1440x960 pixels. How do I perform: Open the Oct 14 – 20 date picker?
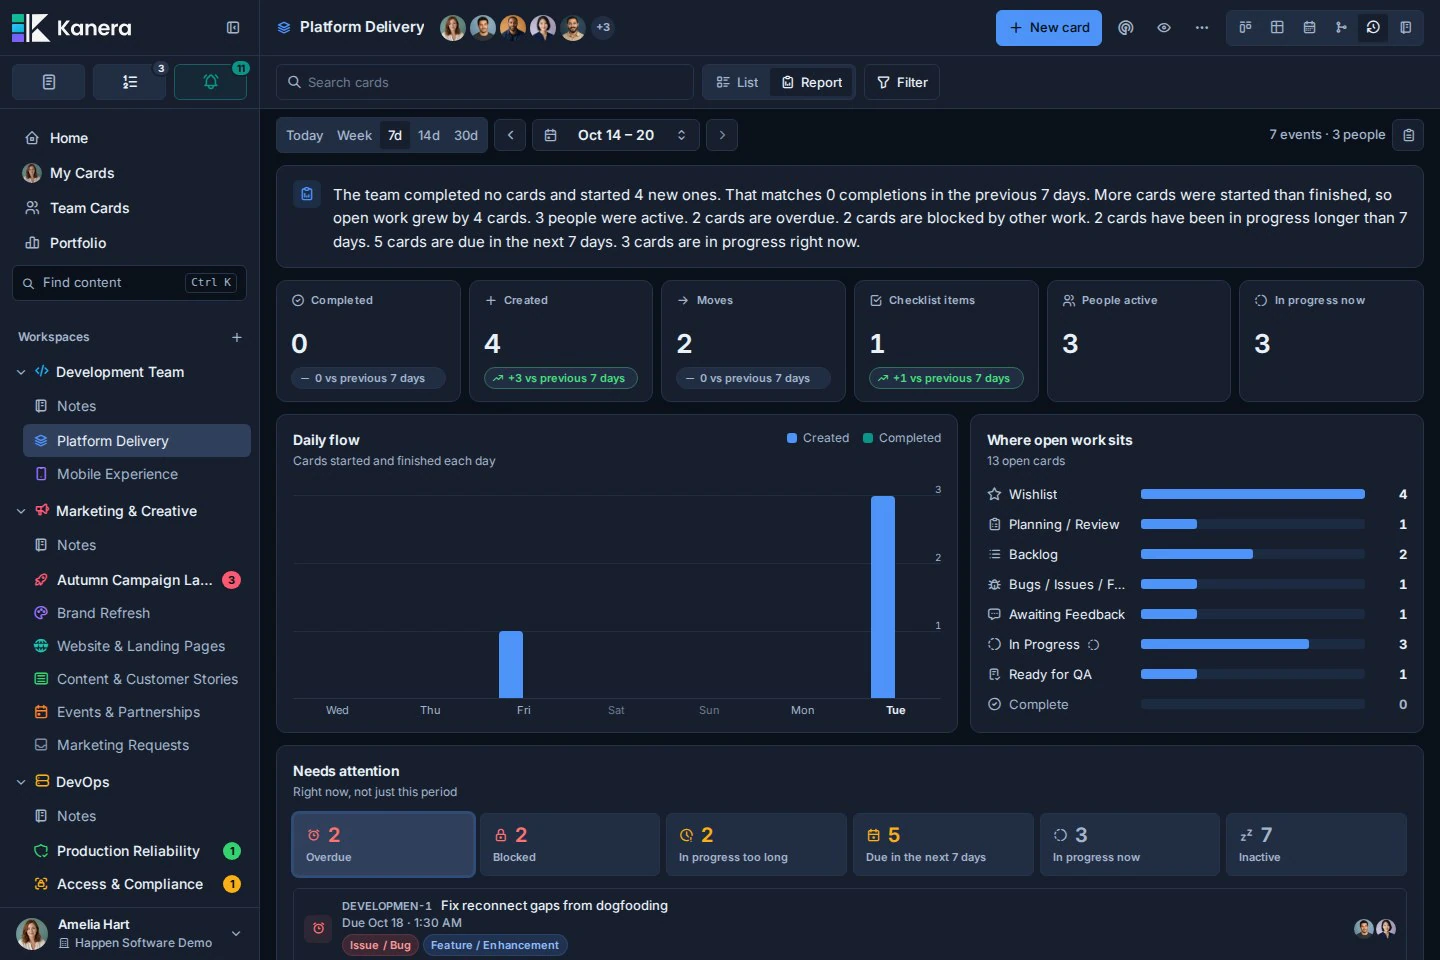point(615,135)
